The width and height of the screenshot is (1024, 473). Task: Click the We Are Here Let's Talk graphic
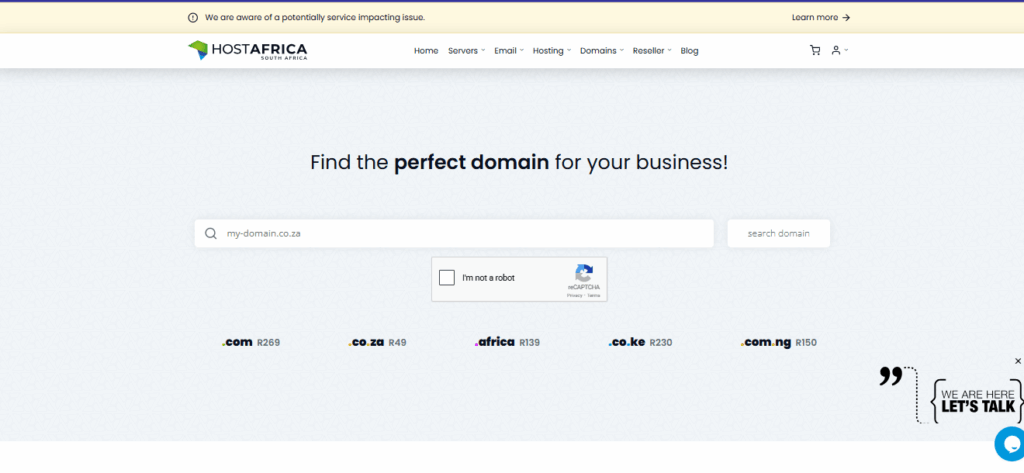977,400
